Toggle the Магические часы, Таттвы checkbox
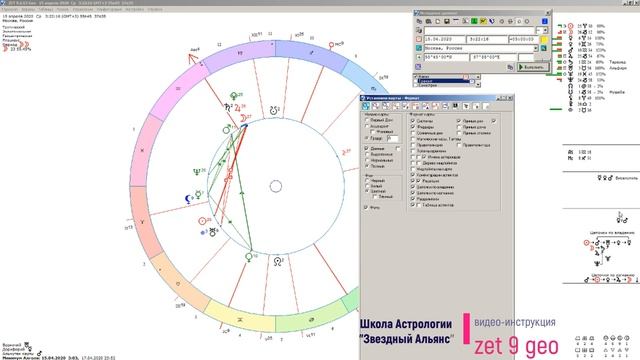 [413, 139]
